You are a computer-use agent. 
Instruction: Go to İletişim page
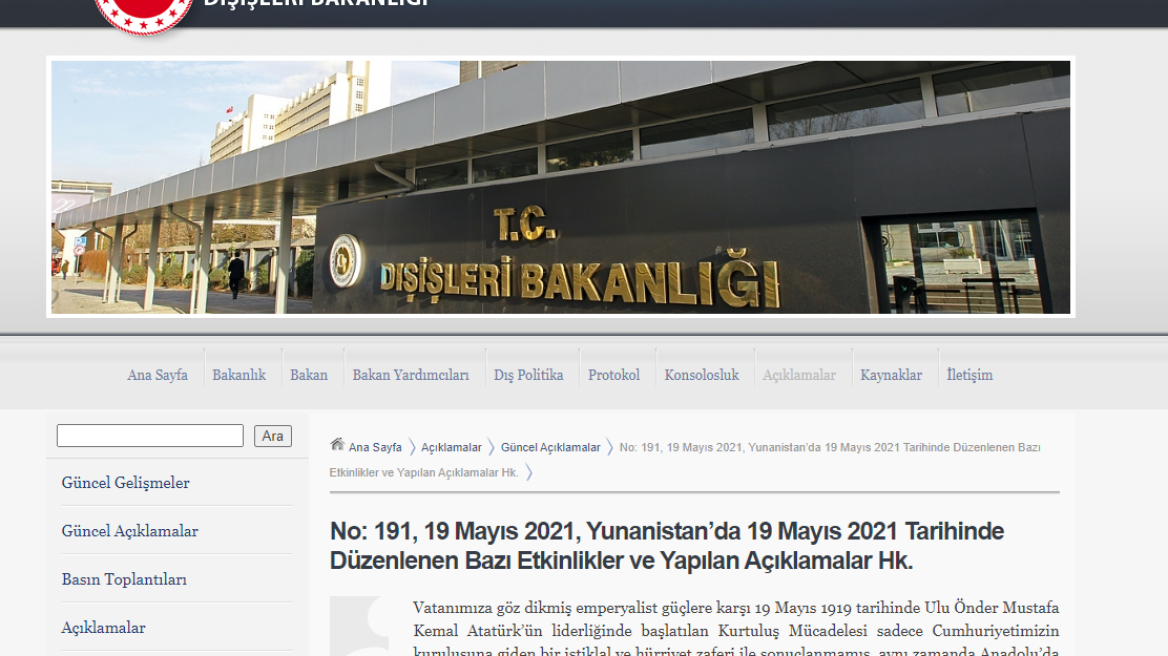(x=969, y=375)
